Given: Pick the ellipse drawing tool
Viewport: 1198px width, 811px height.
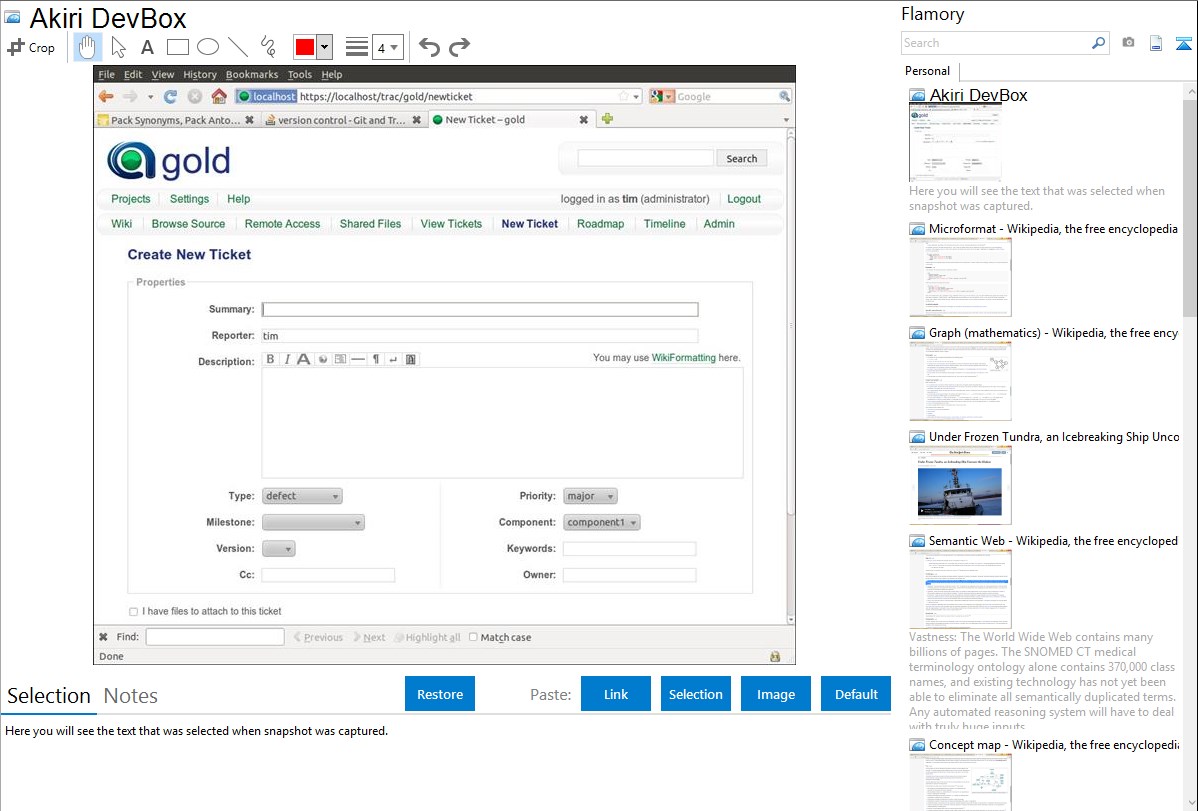Looking at the screenshot, I should tap(208, 47).
